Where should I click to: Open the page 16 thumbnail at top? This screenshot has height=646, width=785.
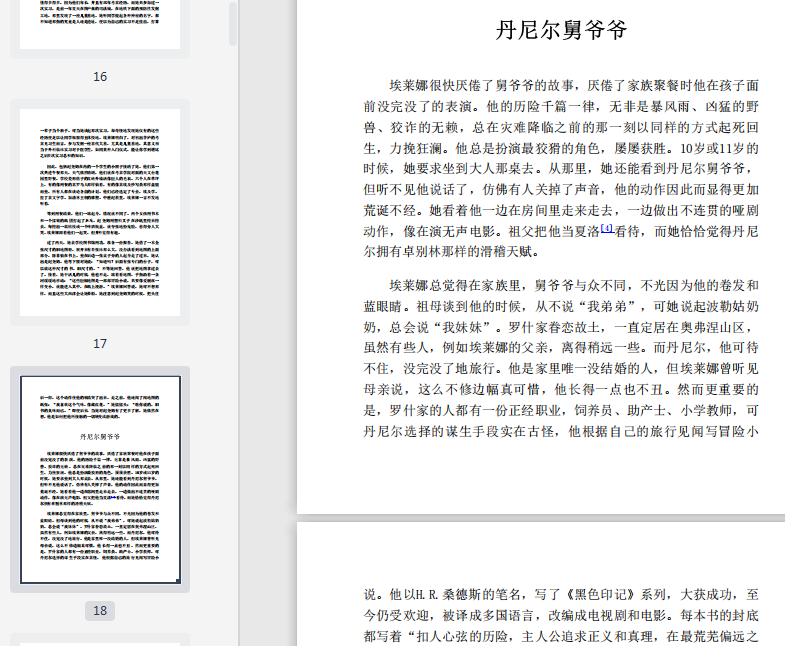(x=100, y=24)
